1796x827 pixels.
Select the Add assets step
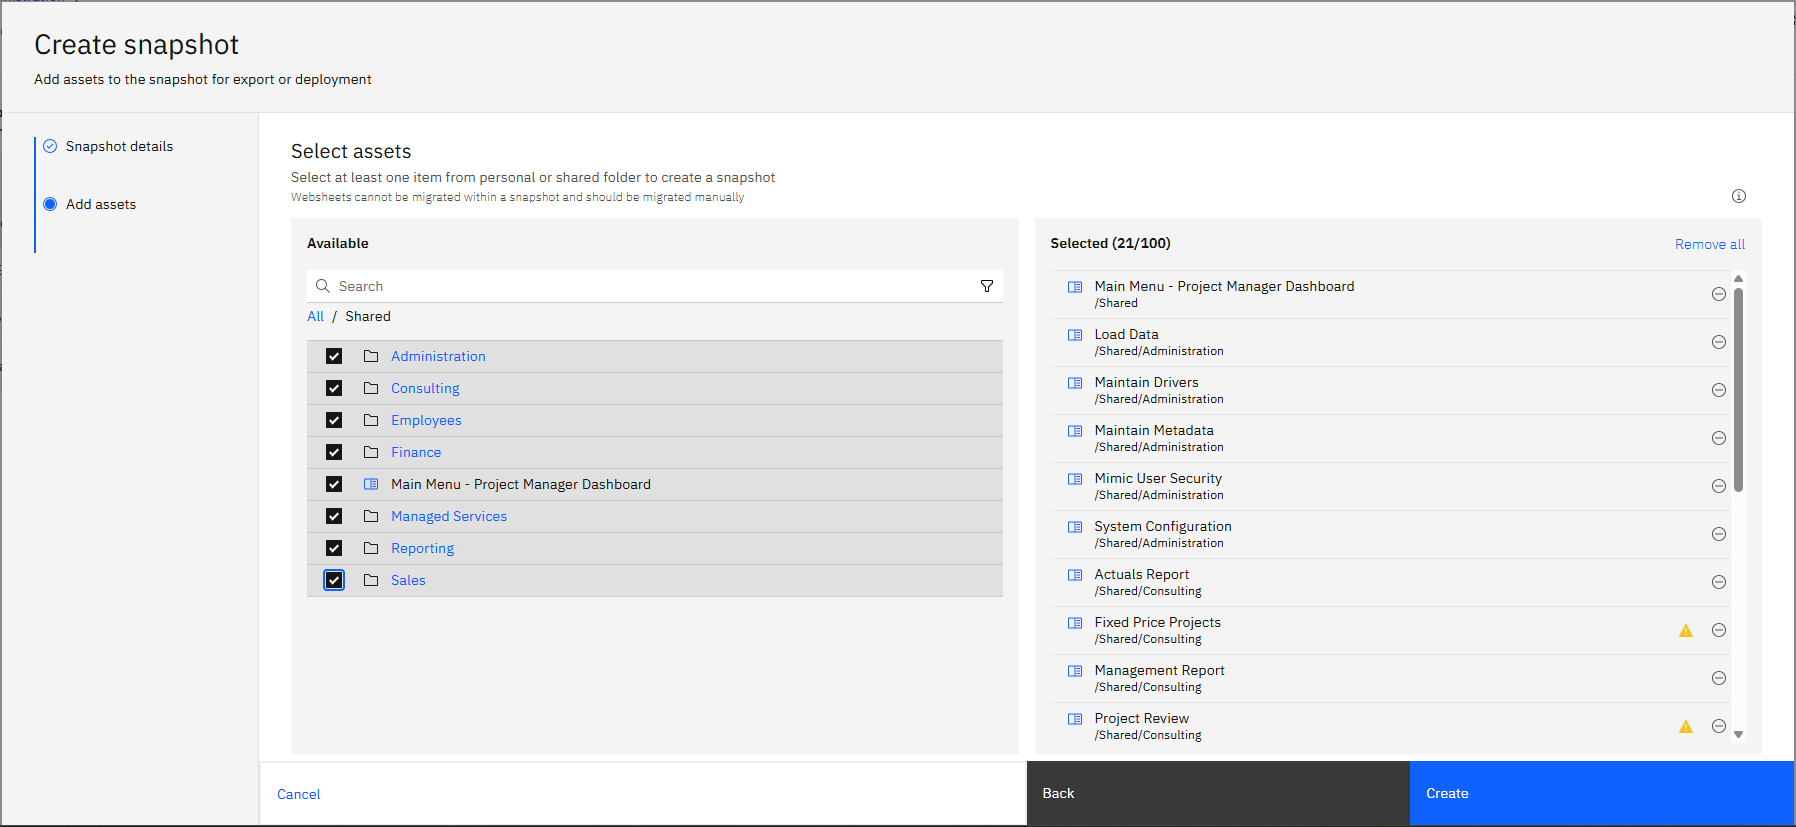pos(100,204)
